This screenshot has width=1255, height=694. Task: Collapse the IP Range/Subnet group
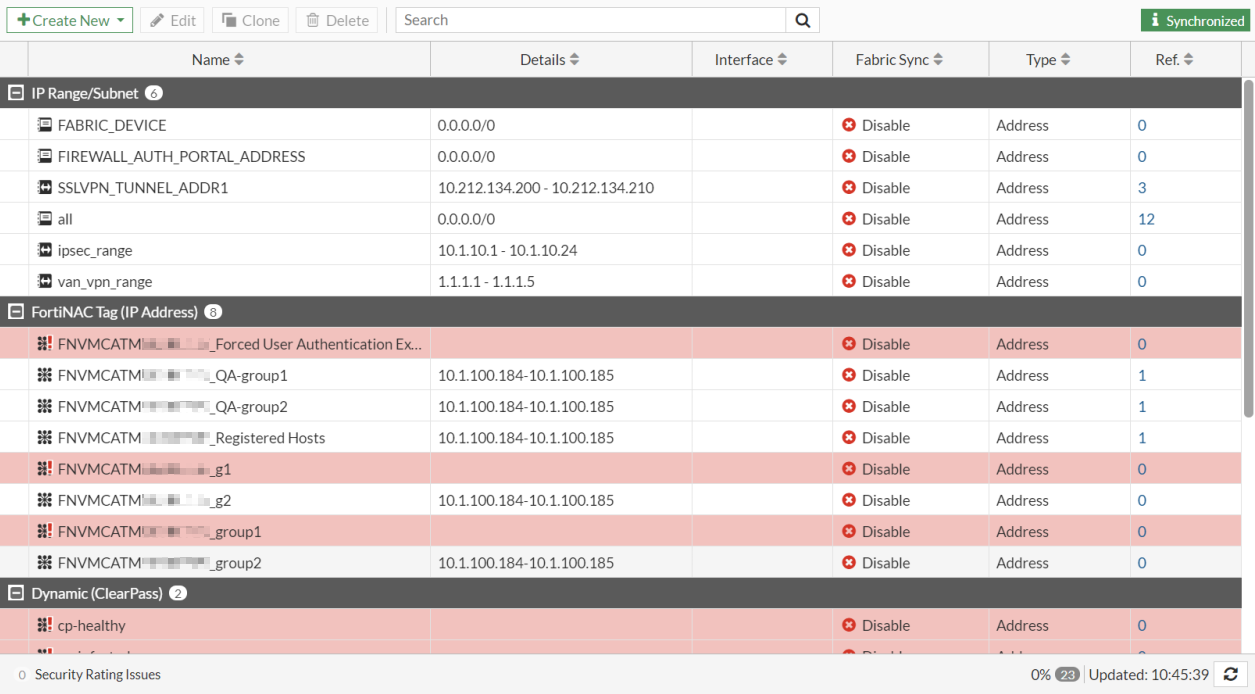coord(15,93)
